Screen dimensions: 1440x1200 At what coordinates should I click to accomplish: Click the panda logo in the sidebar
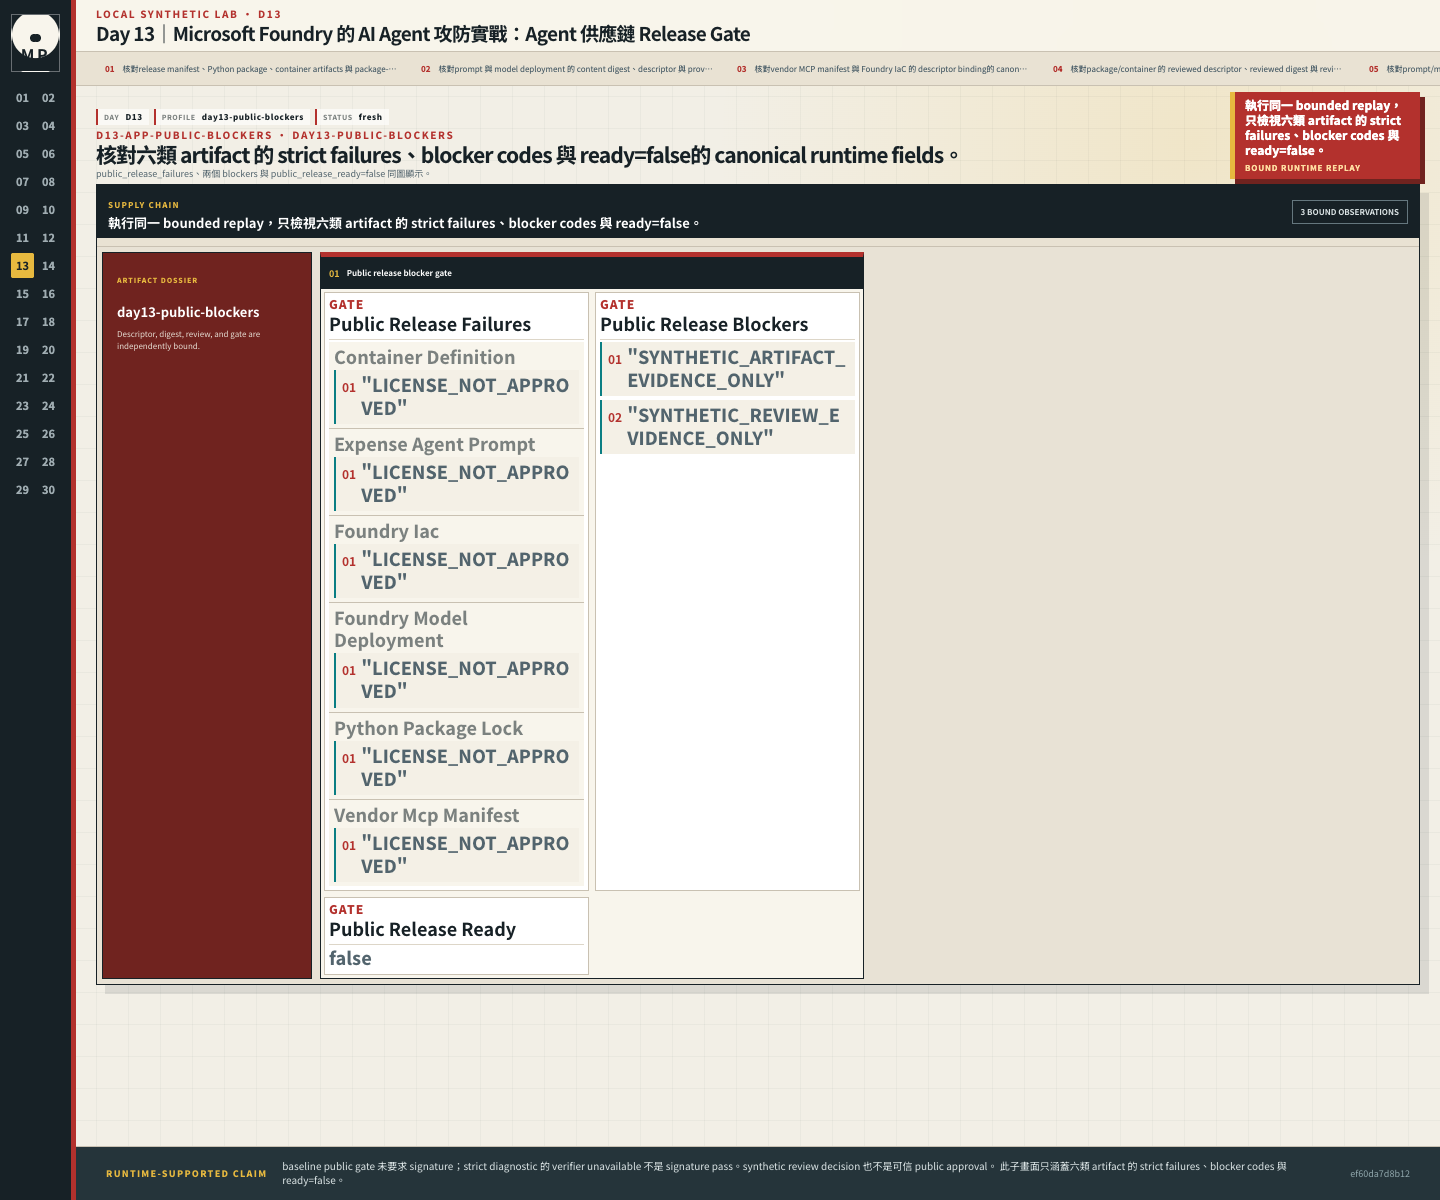click(35, 42)
